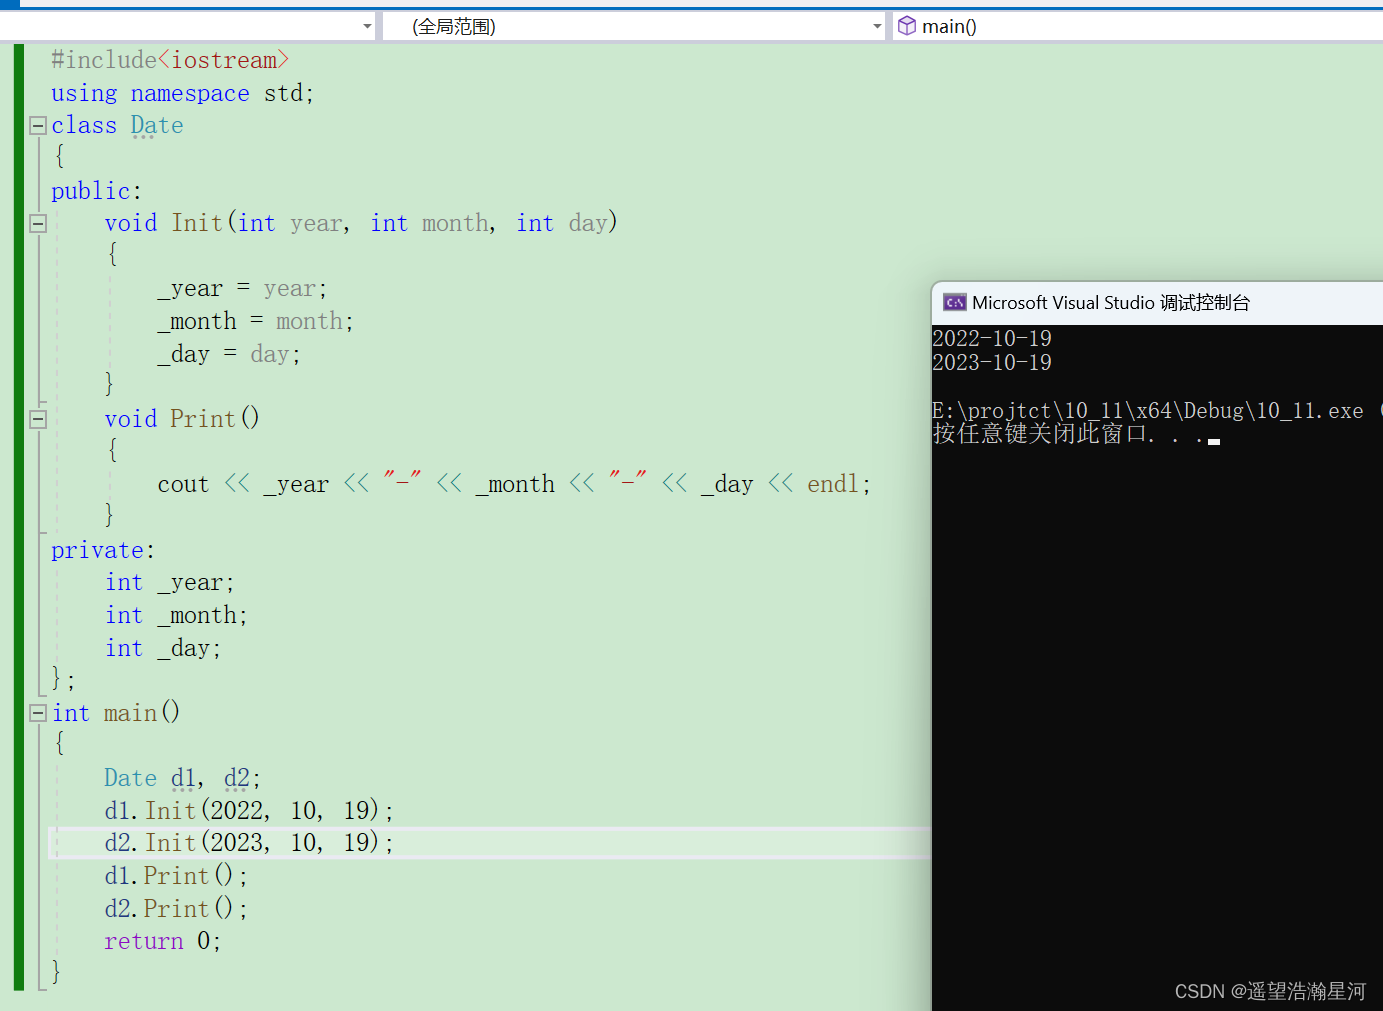This screenshot has height=1011, width=1383.
Task: Click console output 2022-10-19
Action: tap(992, 339)
